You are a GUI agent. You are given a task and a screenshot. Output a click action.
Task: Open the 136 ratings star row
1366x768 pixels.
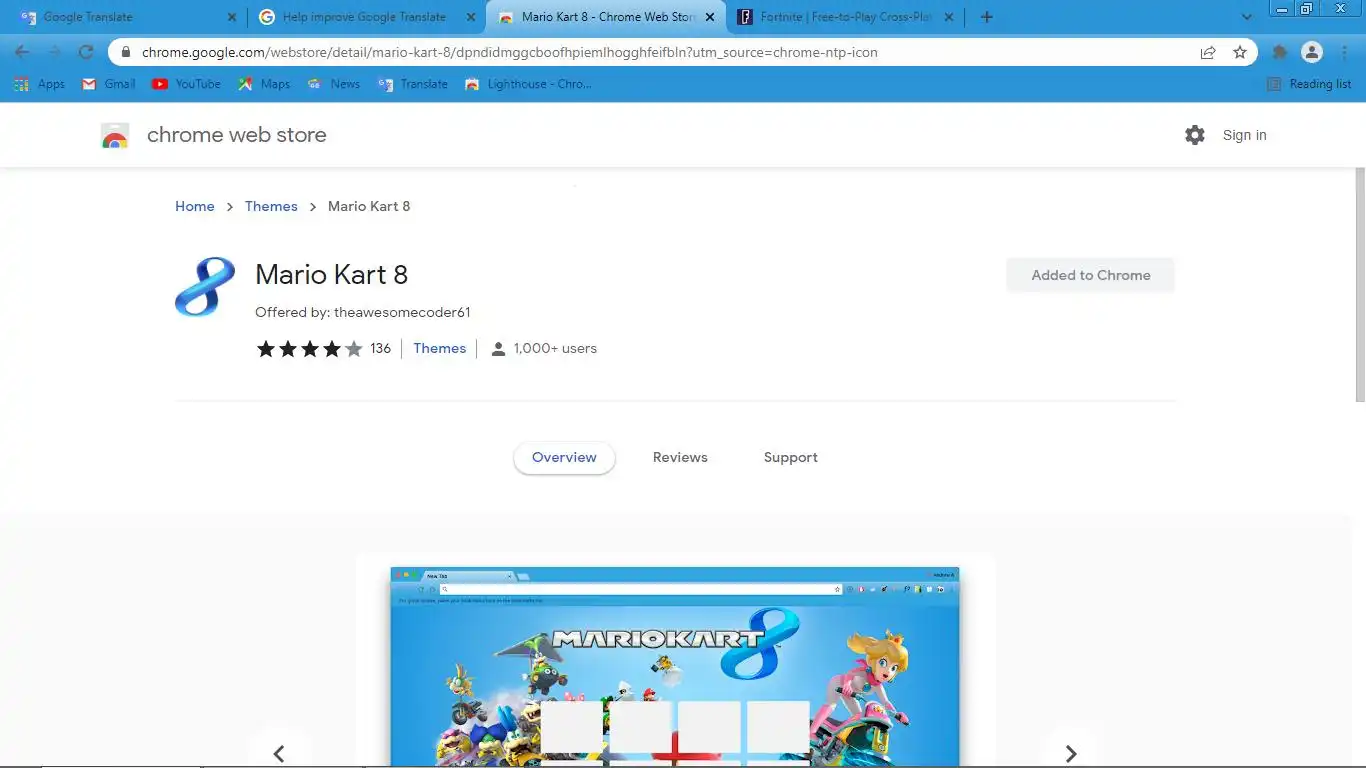tap(324, 348)
